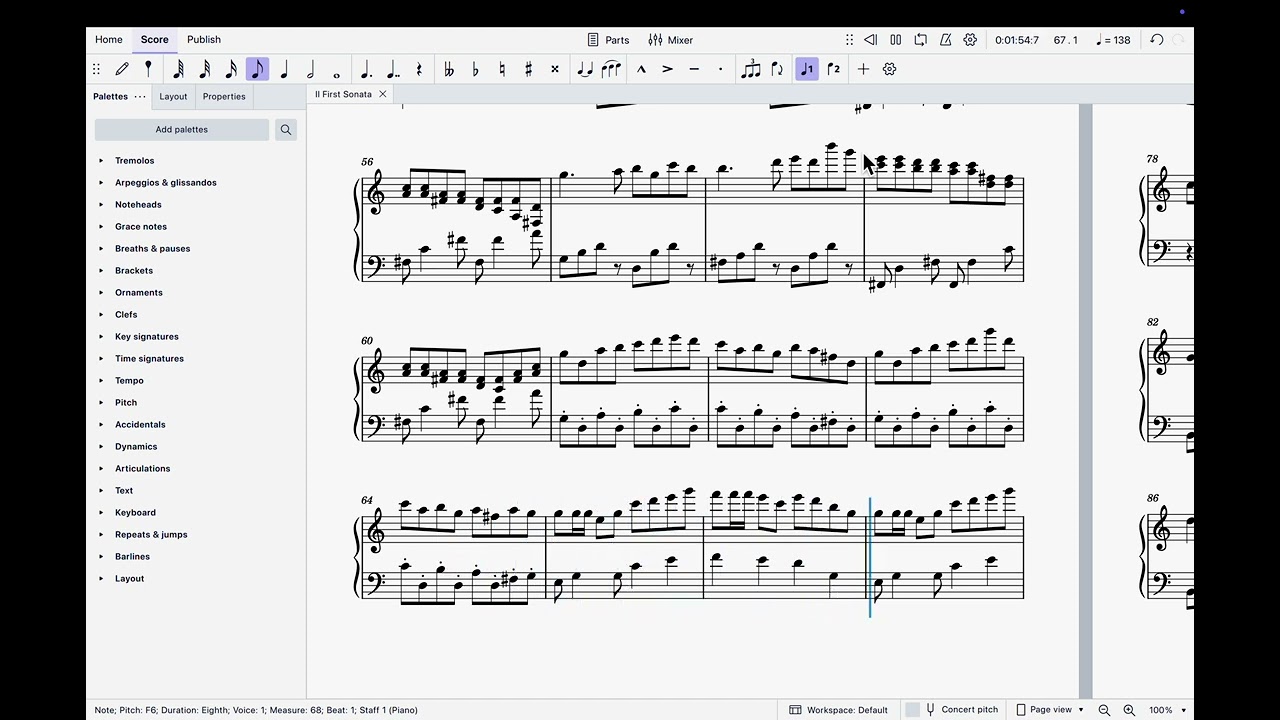Close the II First Sonata score tab
Image resolution: width=1280 pixels, height=720 pixels.
382,94
